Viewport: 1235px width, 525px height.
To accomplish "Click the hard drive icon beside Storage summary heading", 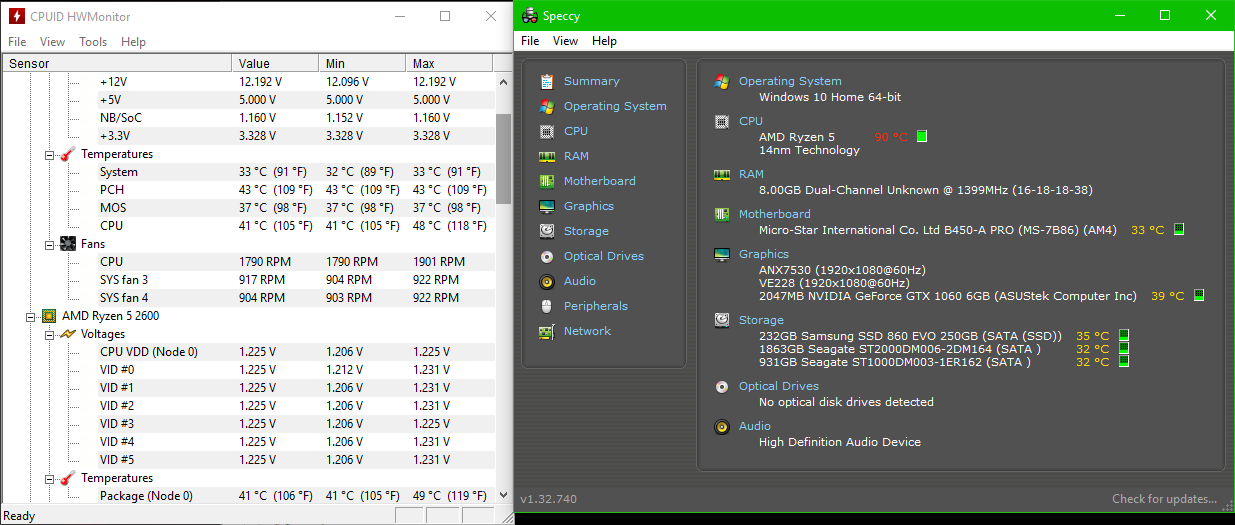I will 722,320.
